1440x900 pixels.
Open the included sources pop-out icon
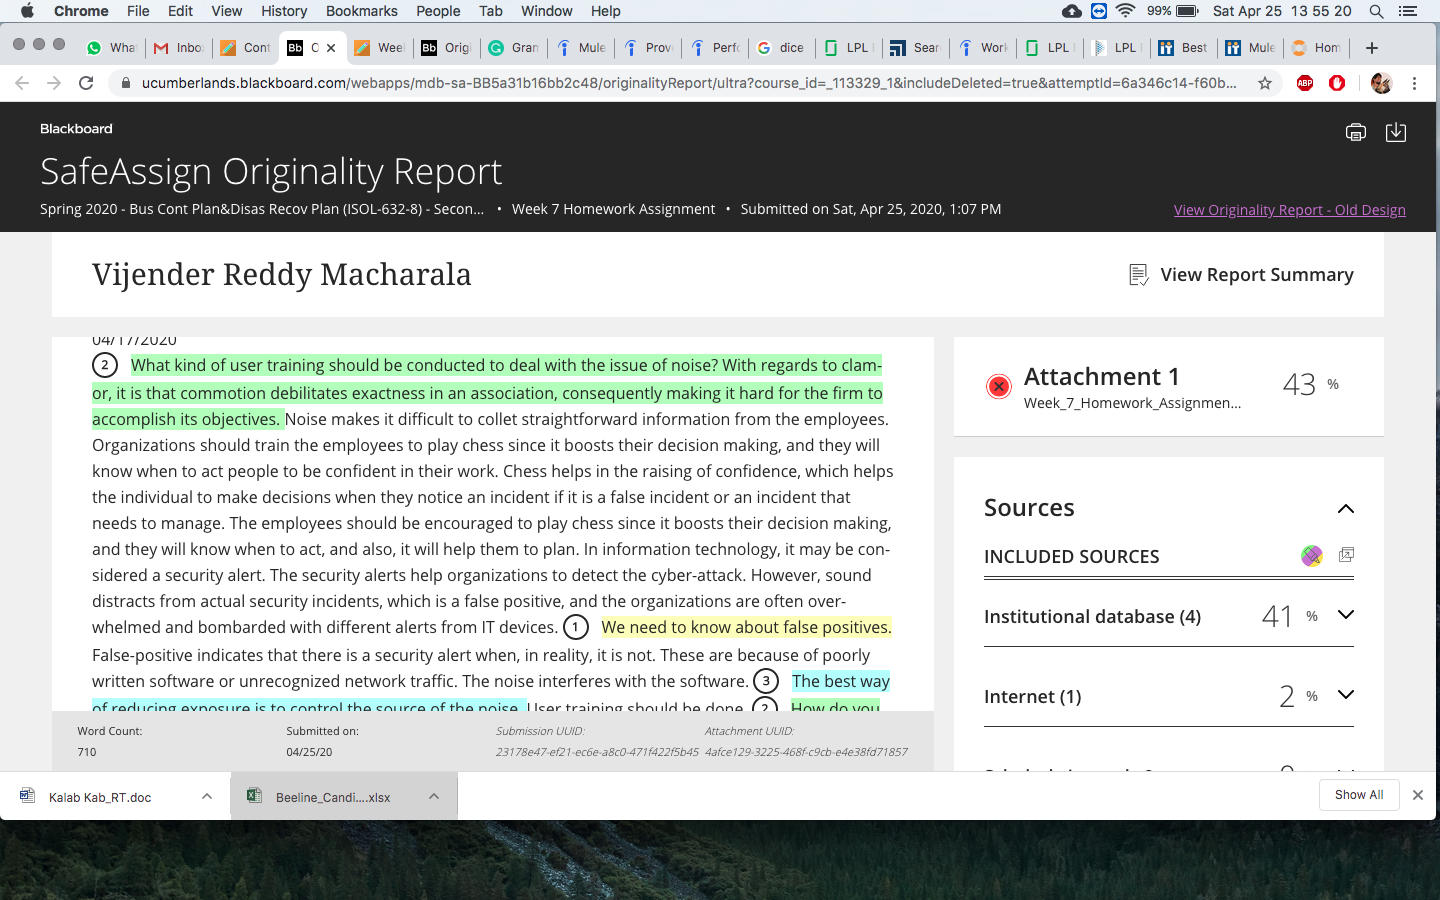click(1346, 554)
